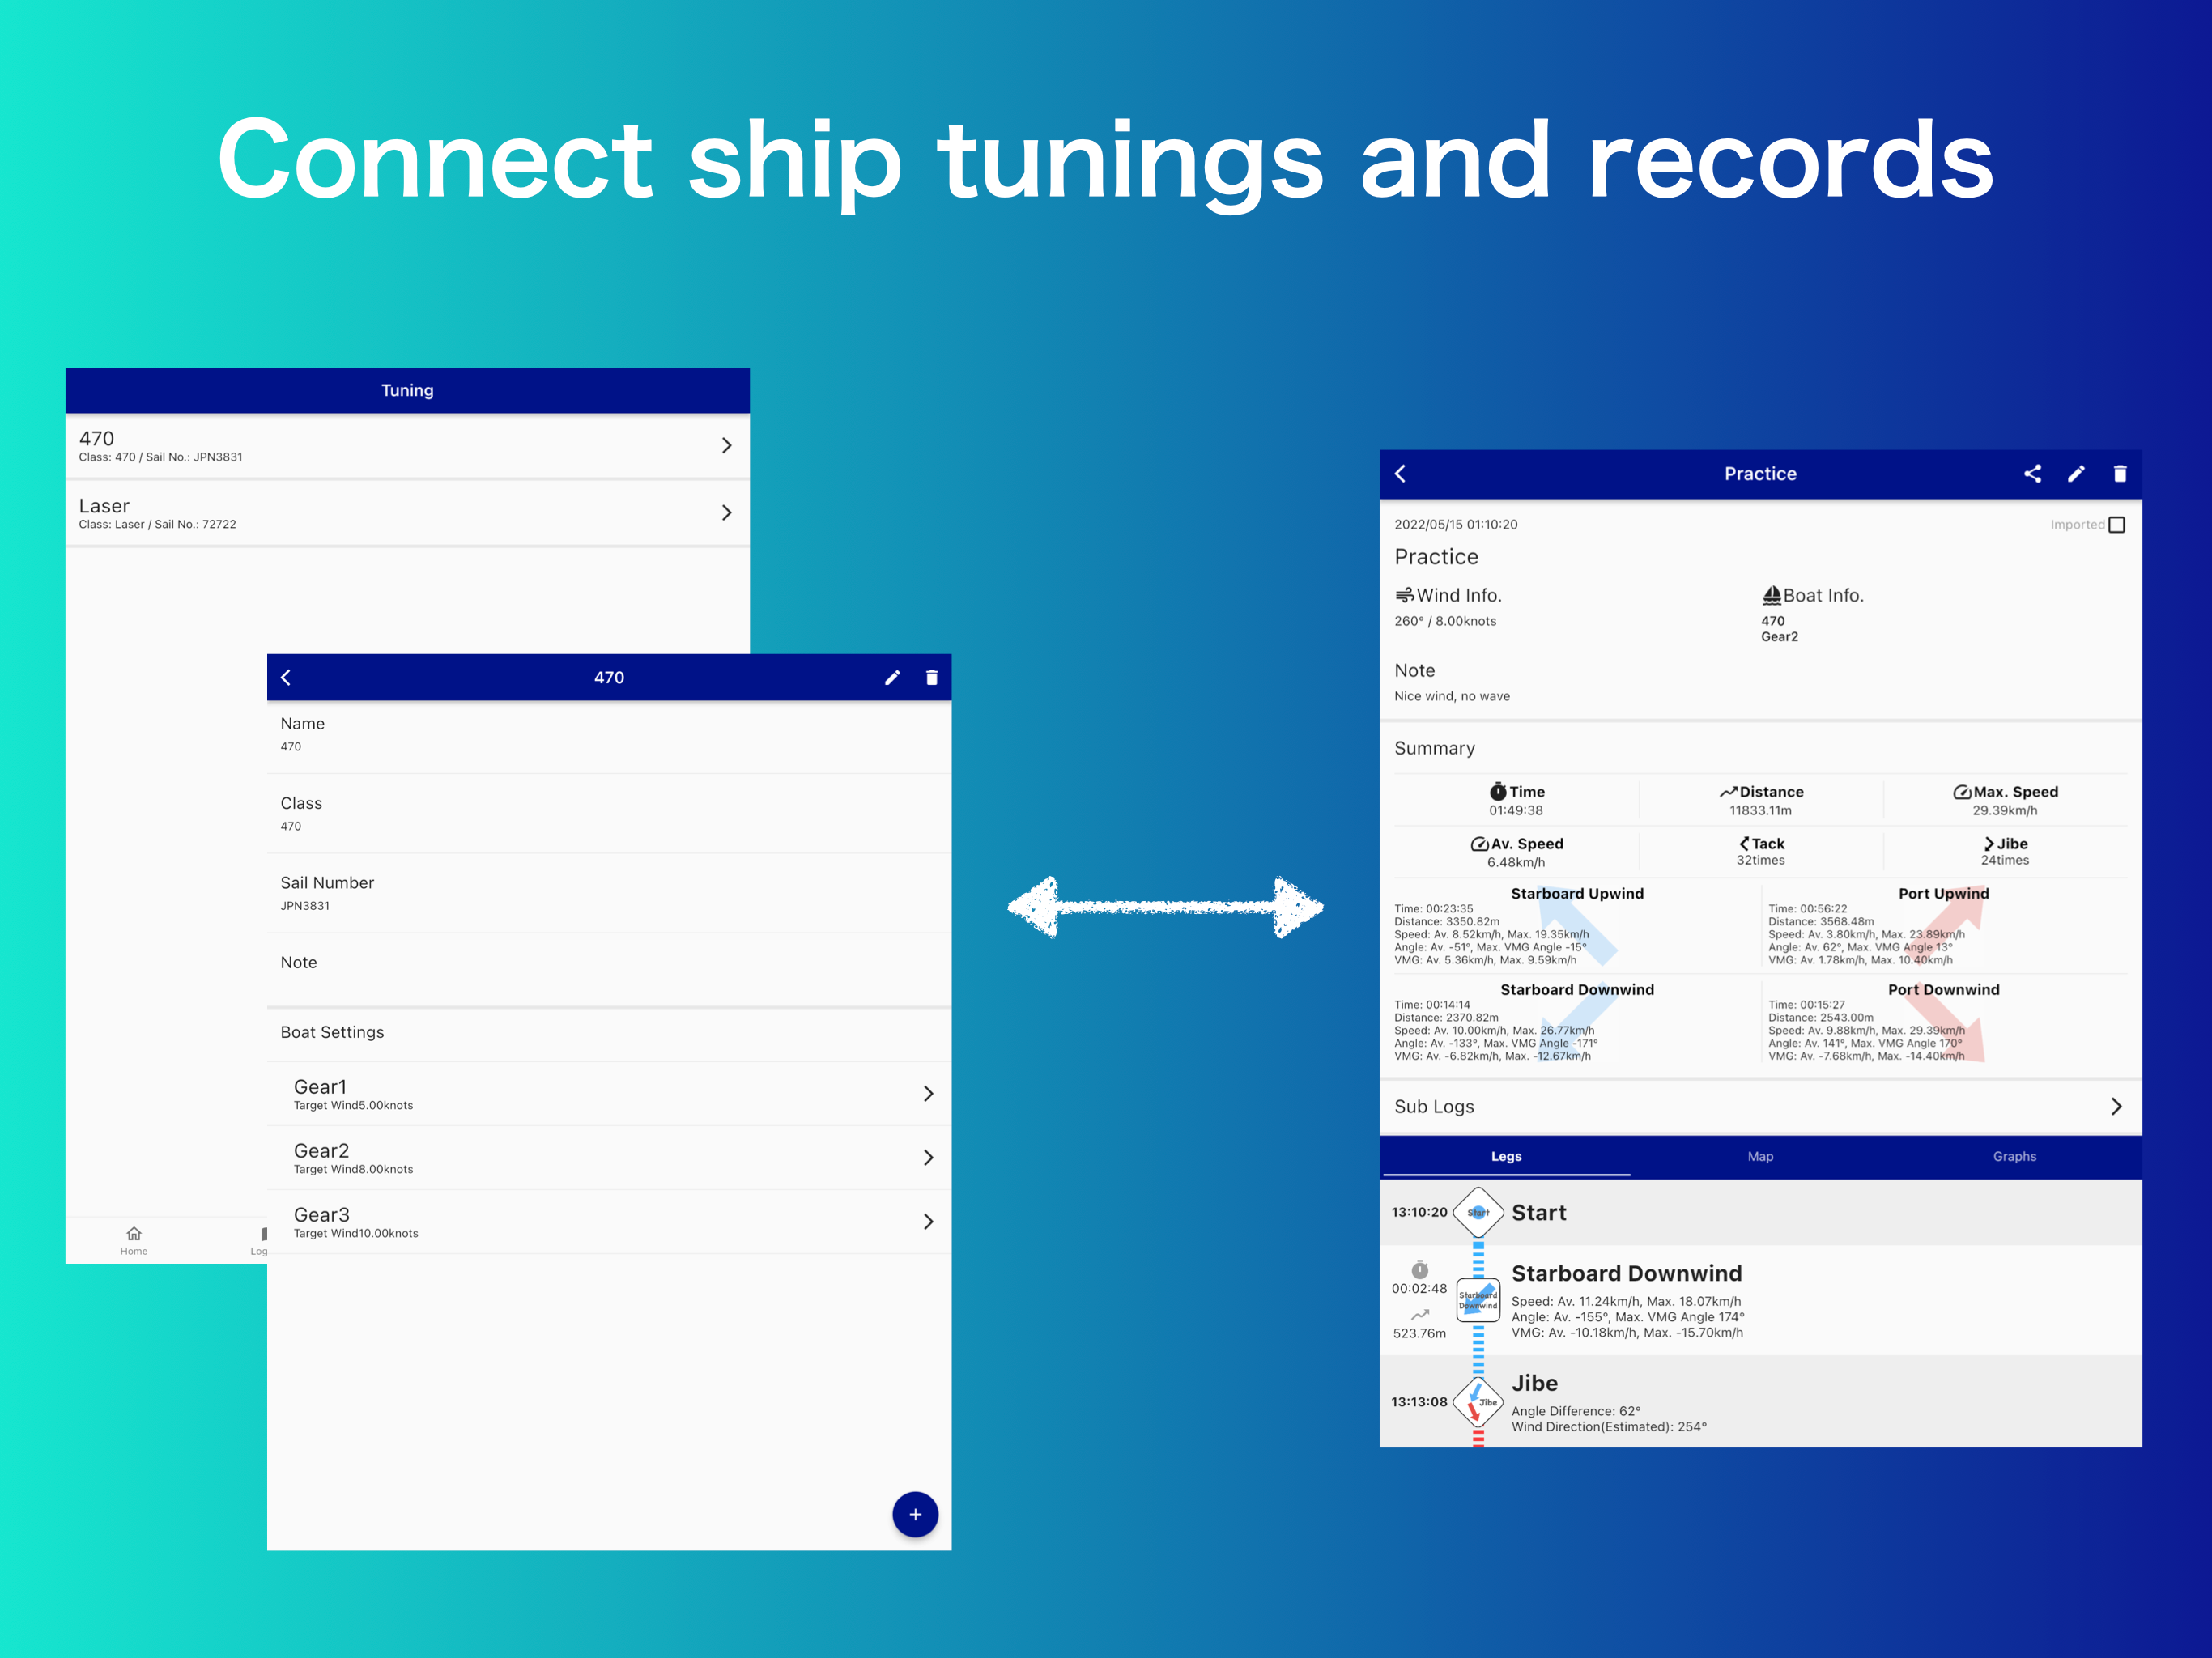2212x1658 pixels.
Task: Click the Gear2 boat info text
Action: (1779, 637)
